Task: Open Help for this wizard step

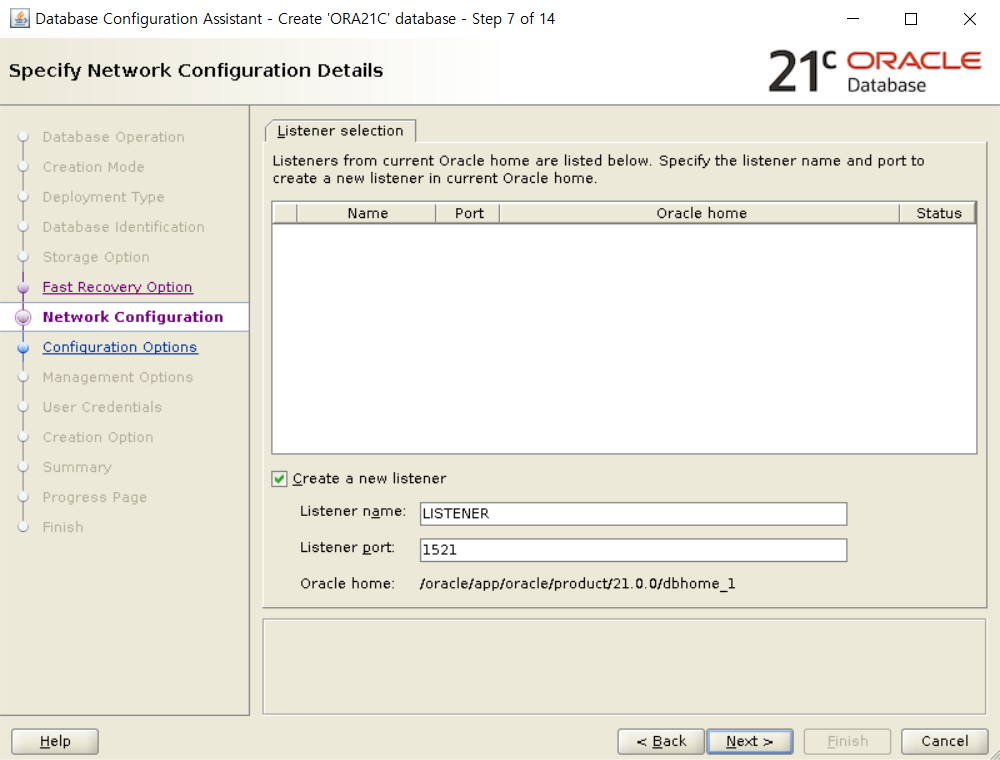Action: coord(55,742)
